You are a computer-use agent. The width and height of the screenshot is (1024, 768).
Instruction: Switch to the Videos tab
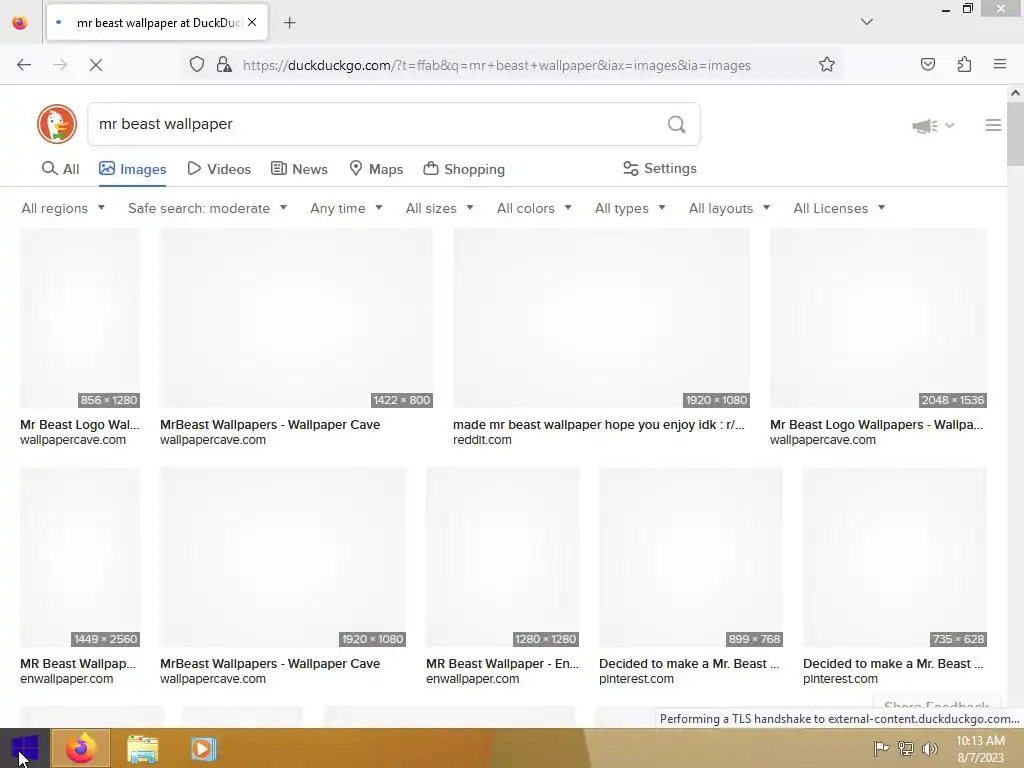[219, 169]
